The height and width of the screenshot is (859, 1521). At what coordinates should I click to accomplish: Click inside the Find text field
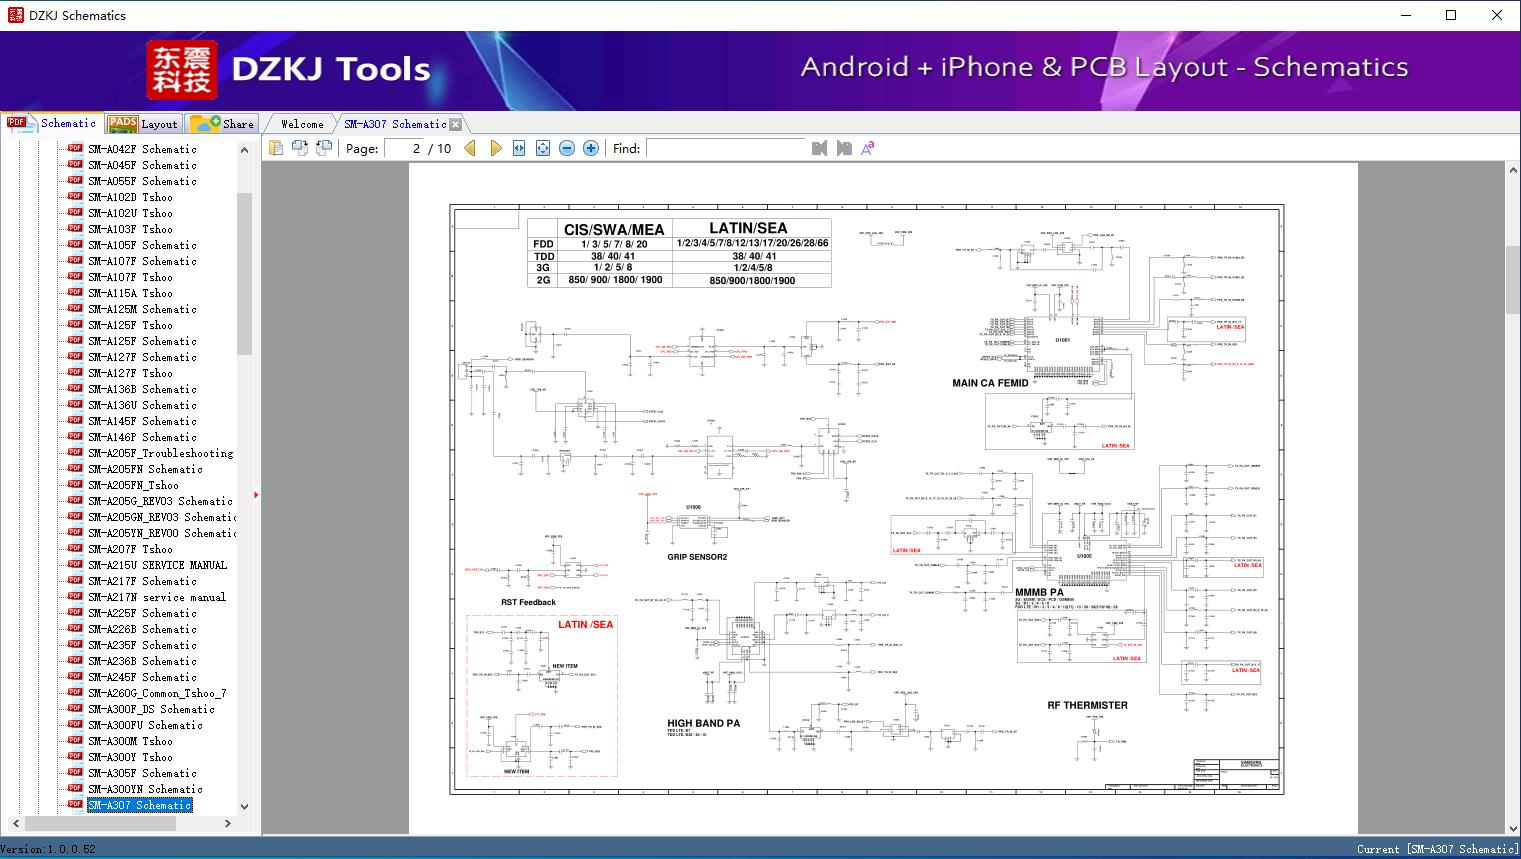725,148
